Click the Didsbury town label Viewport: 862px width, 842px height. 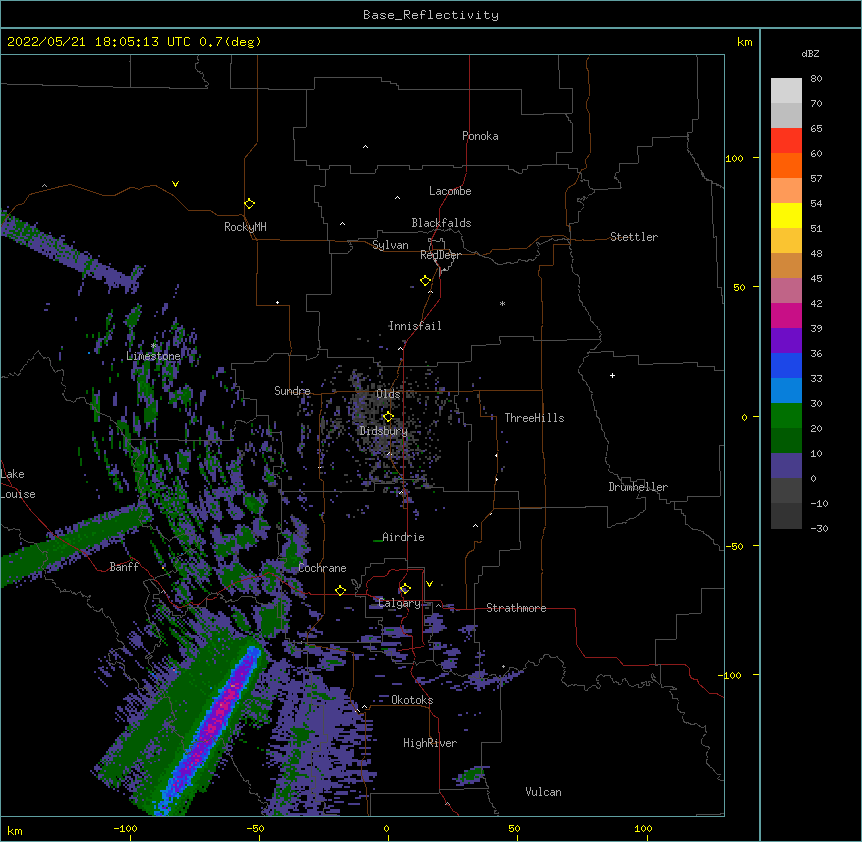(x=383, y=431)
